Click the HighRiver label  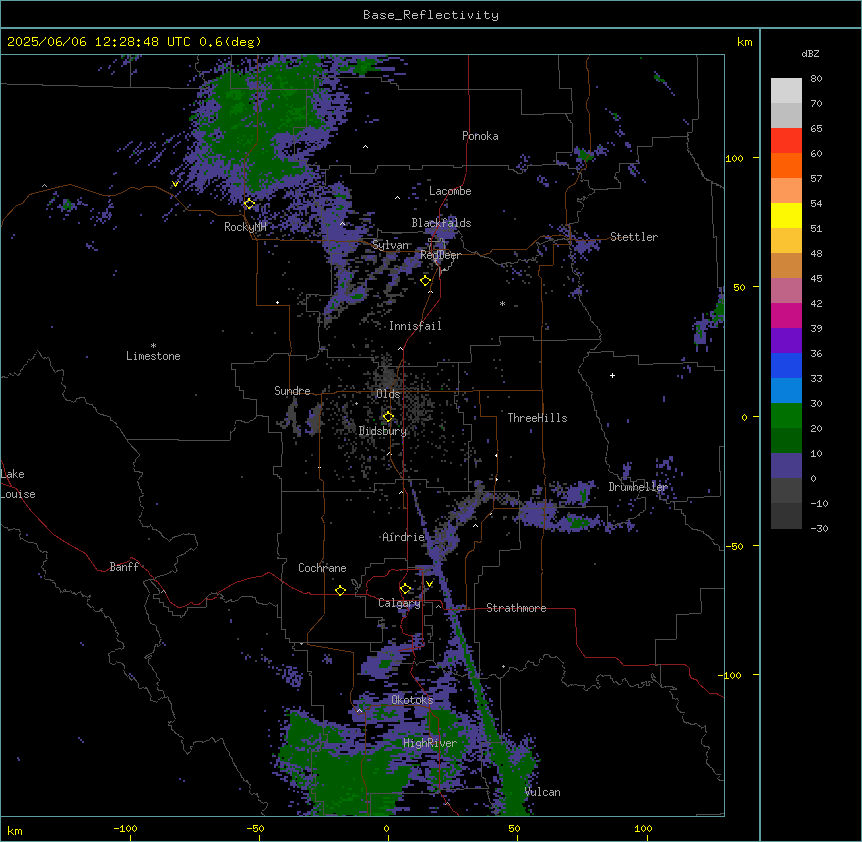429,743
